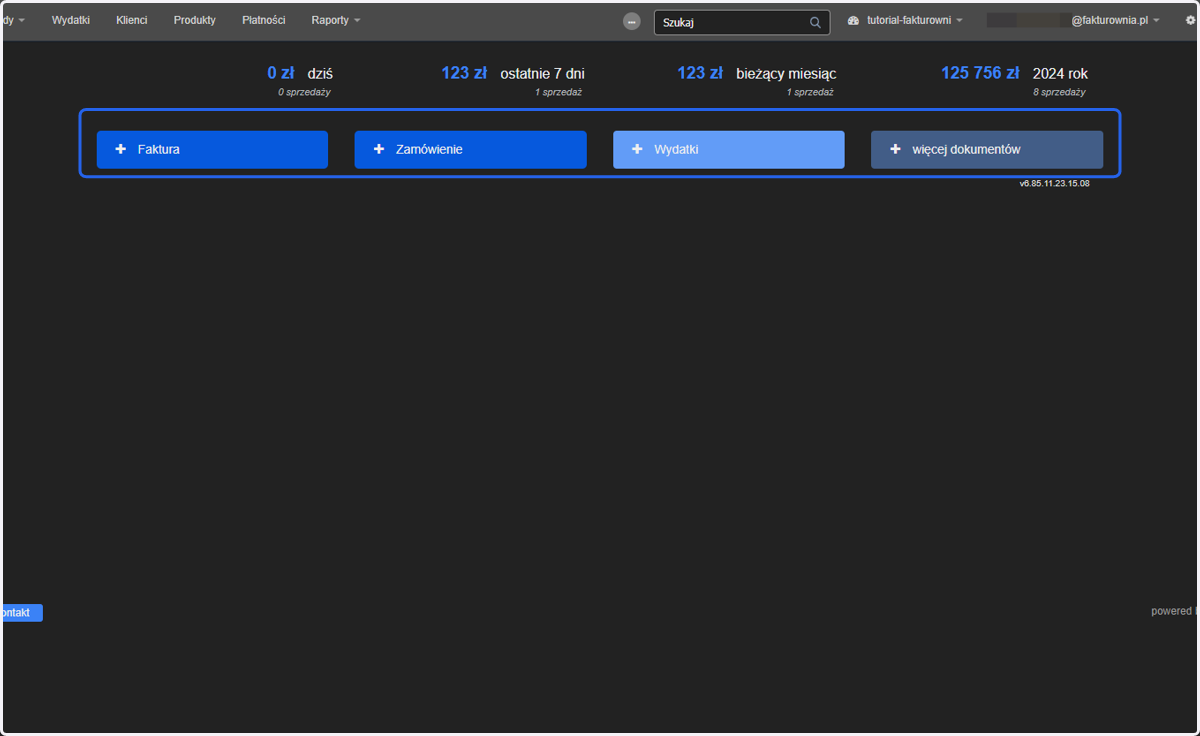Screen dimensions: 1200x736
Task: Click dashboard icon beside tutorial-fakturowni
Action: (853, 20)
